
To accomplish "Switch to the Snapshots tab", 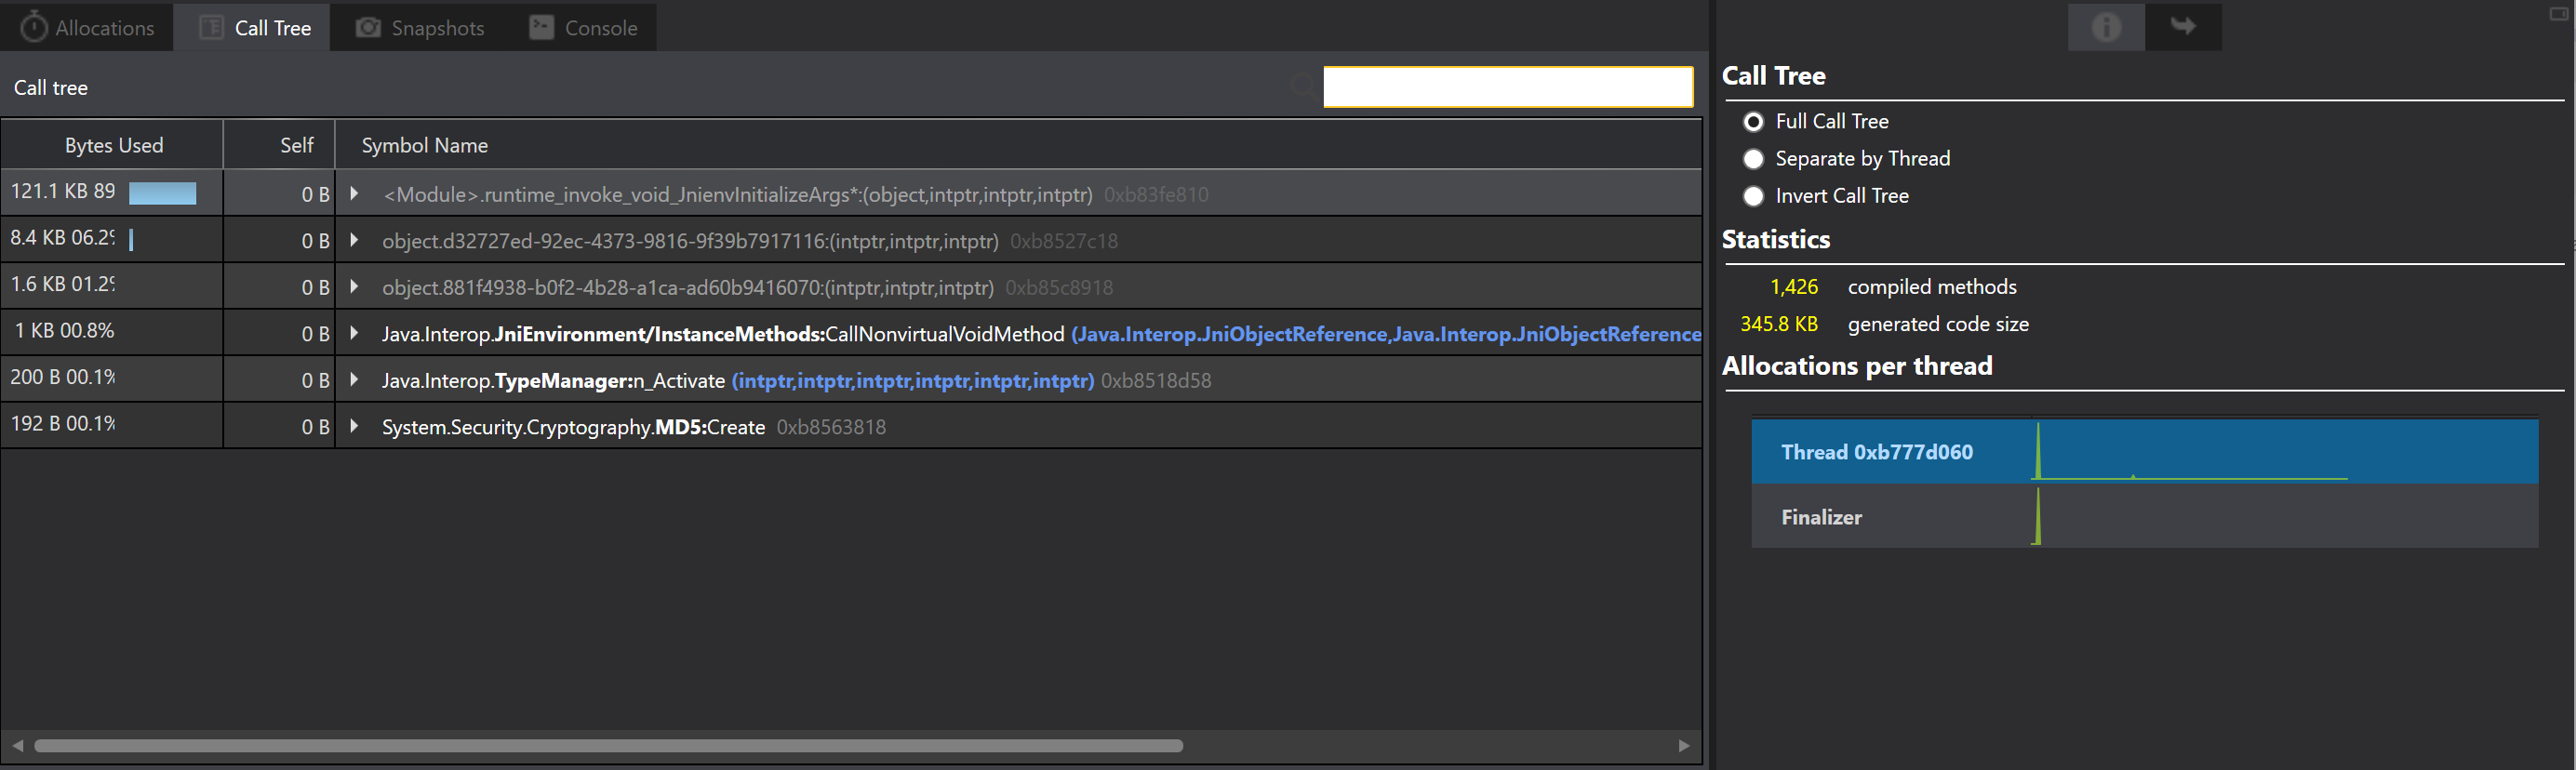I will [x=420, y=27].
